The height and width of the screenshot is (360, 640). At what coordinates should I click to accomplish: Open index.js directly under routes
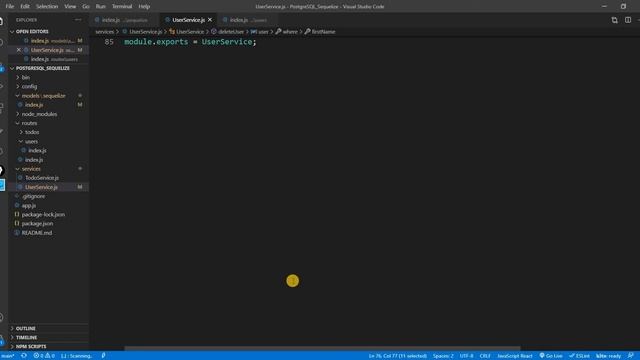coord(48,160)
